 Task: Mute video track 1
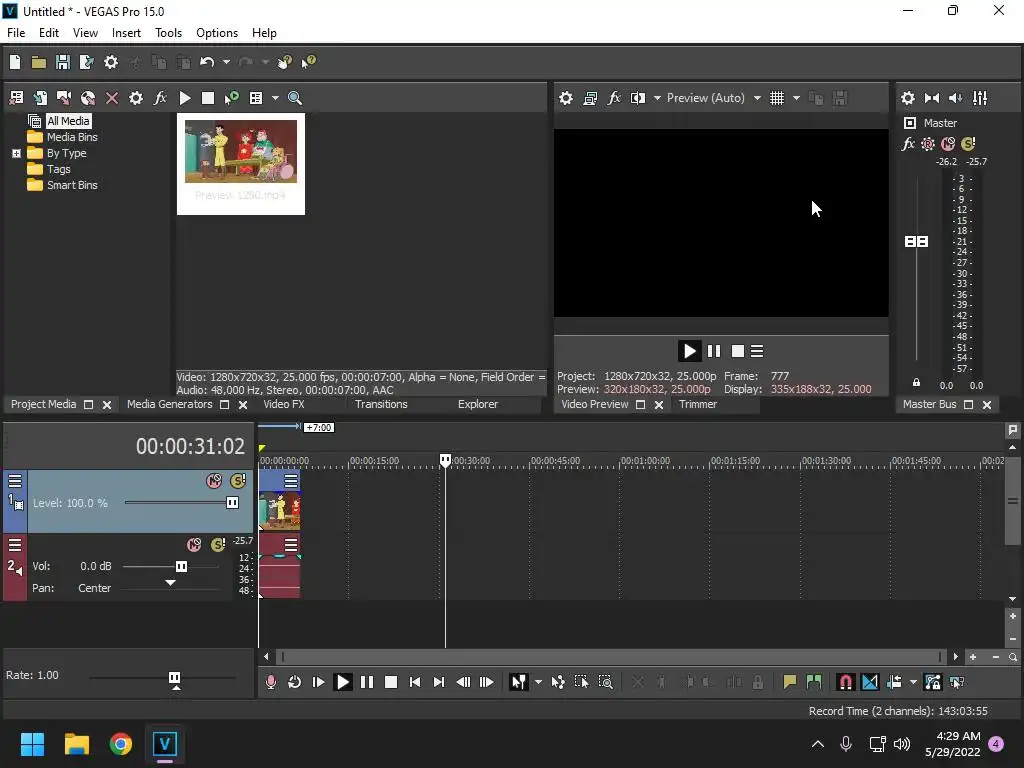214,481
